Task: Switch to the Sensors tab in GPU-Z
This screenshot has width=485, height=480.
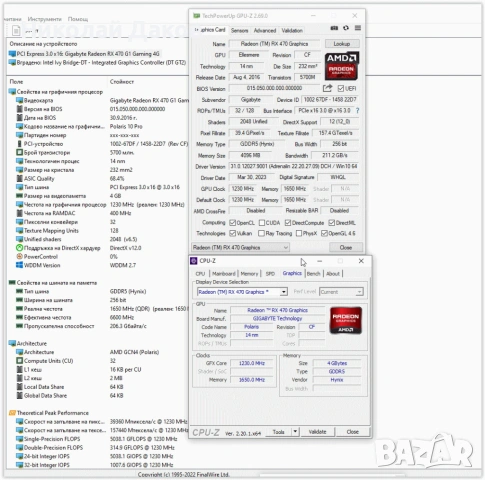Action: [239, 31]
